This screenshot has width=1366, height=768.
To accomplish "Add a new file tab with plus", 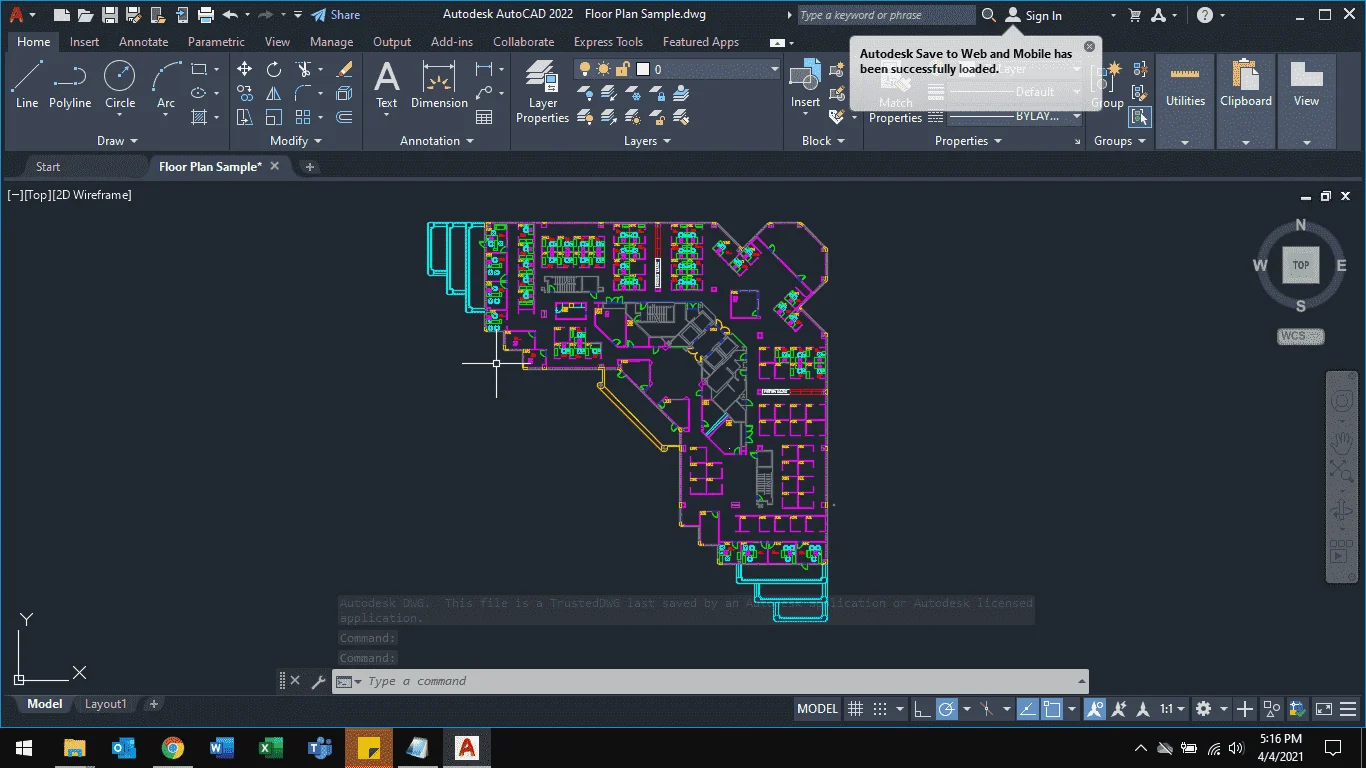I will 310,167.
